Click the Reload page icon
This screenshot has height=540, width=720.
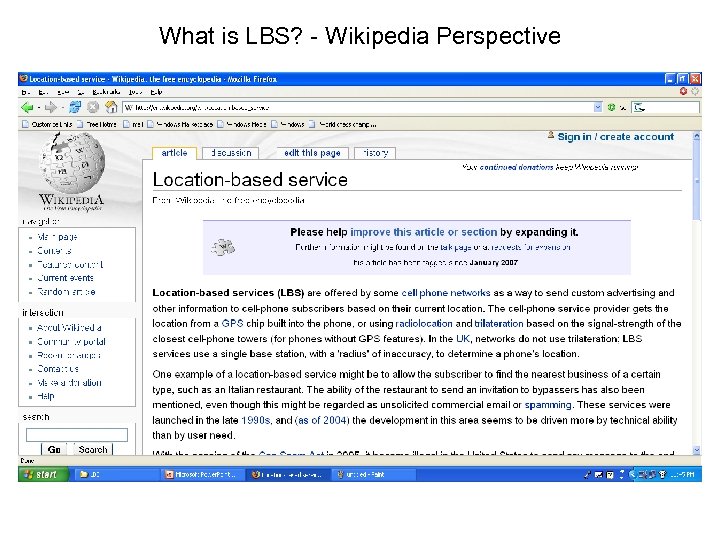click(x=75, y=107)
